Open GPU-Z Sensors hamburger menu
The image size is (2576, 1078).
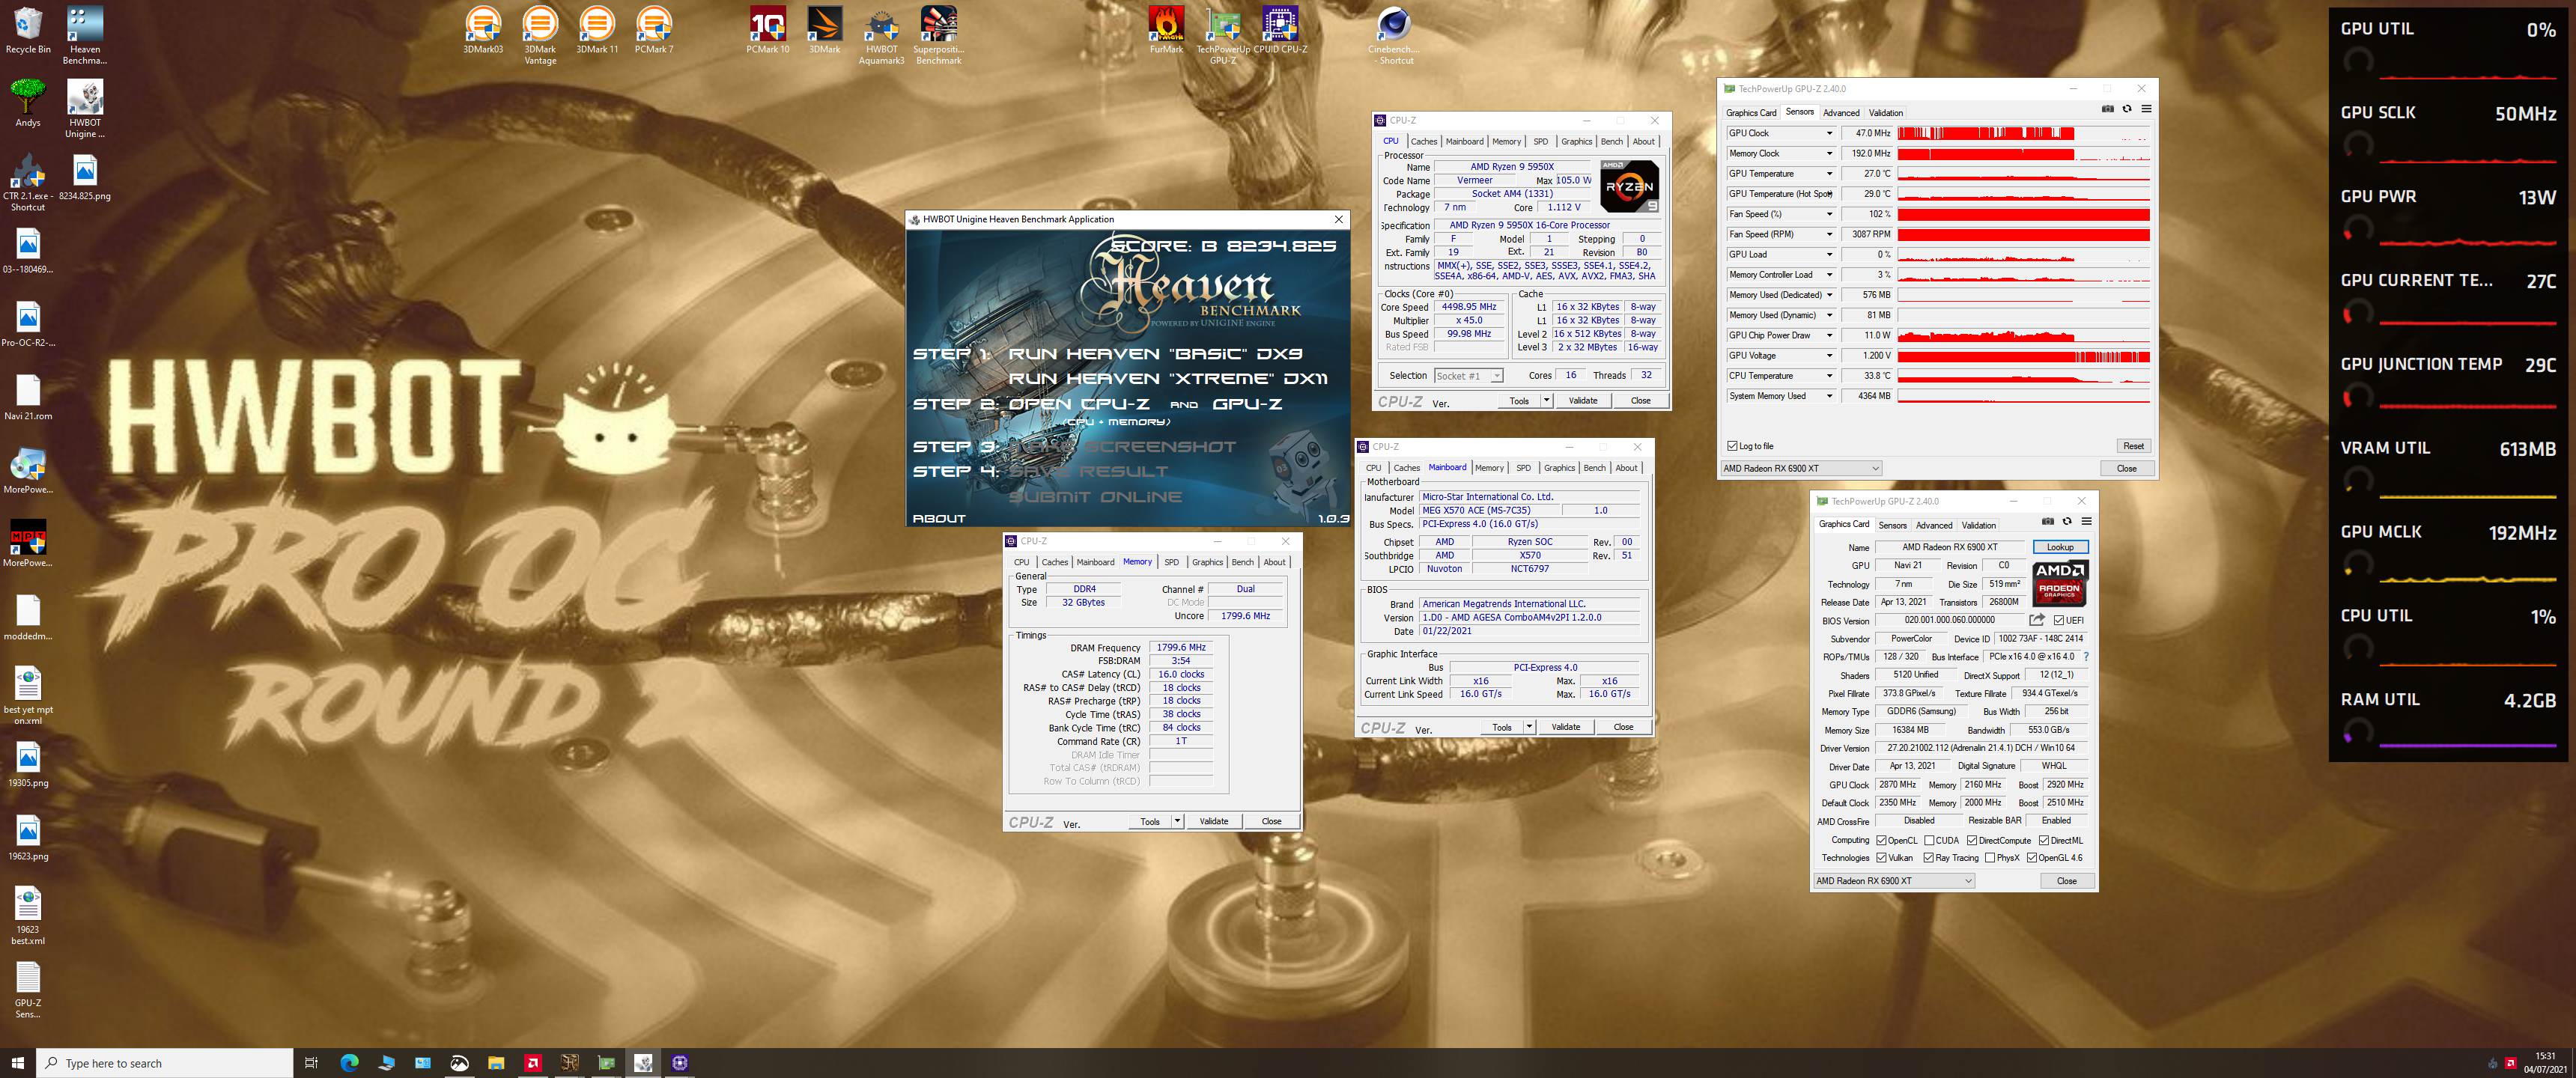click(x=2146, y=109)
